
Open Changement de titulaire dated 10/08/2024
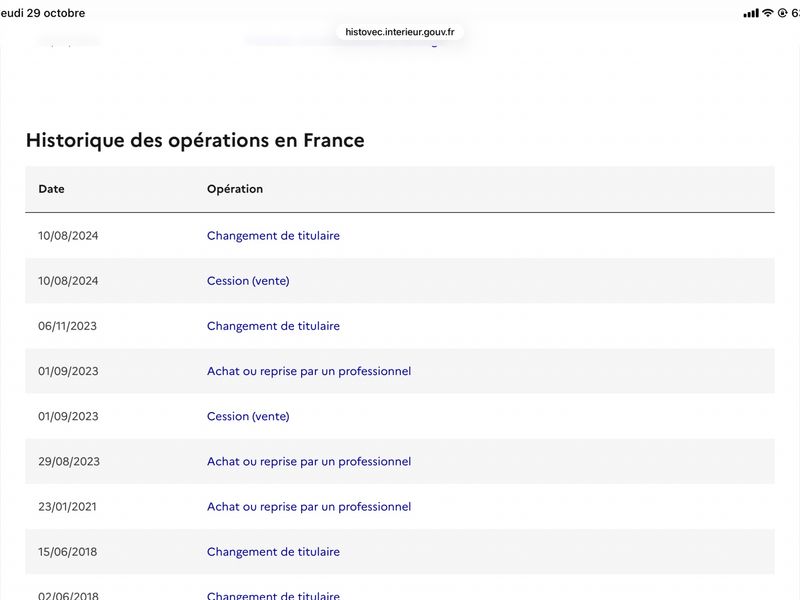(273, 236)
